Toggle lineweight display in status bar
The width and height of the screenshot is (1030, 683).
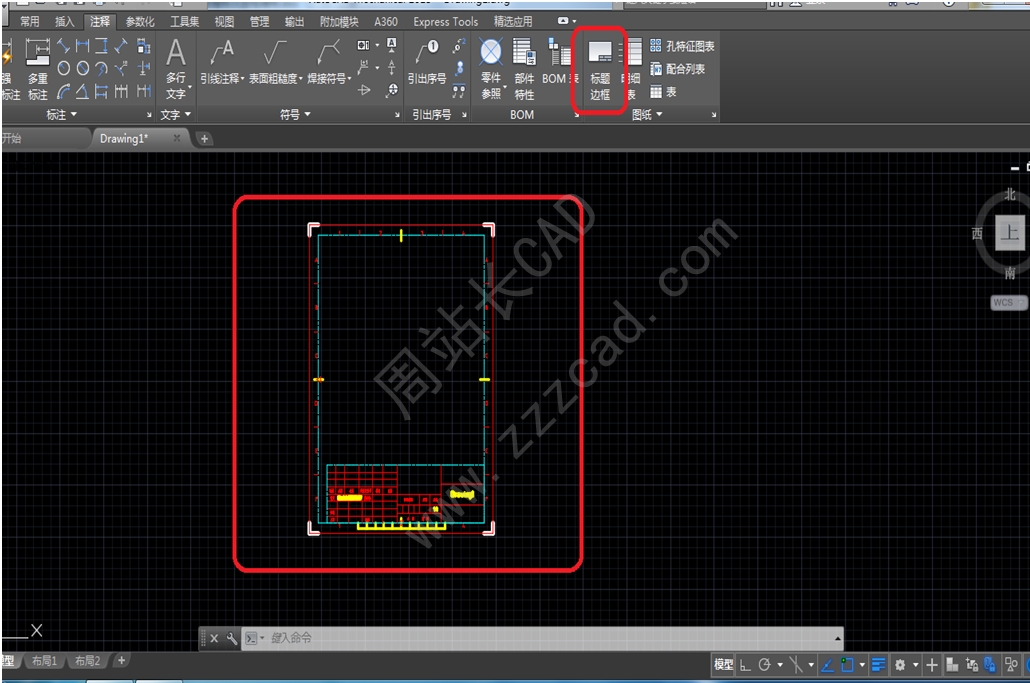[x=878, y=665]
